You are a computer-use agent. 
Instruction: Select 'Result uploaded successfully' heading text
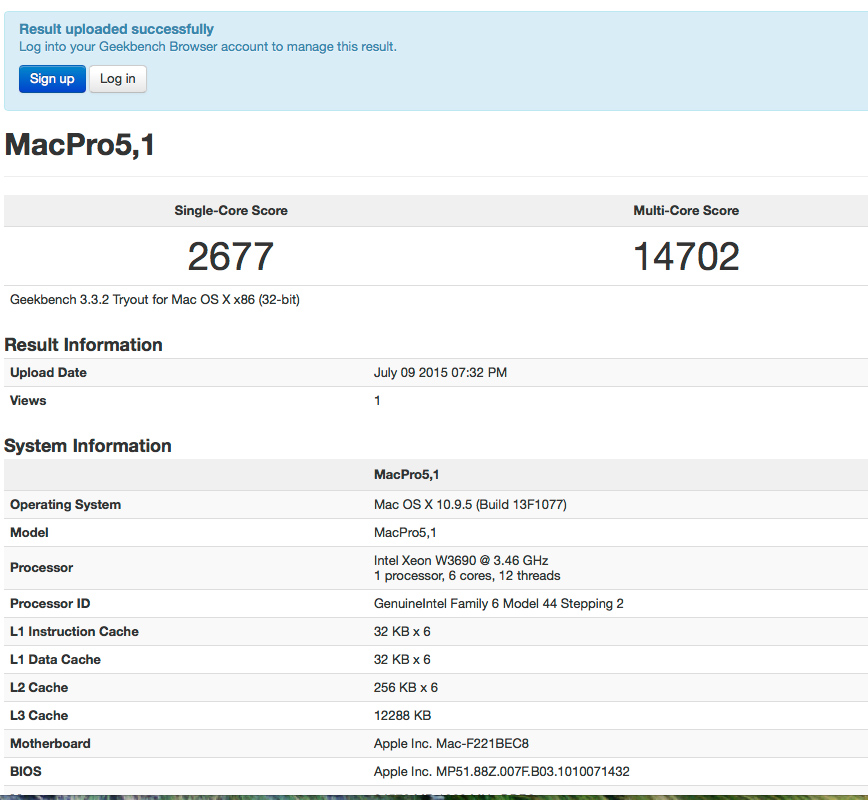pyautogui.click(x=116, y=29)
